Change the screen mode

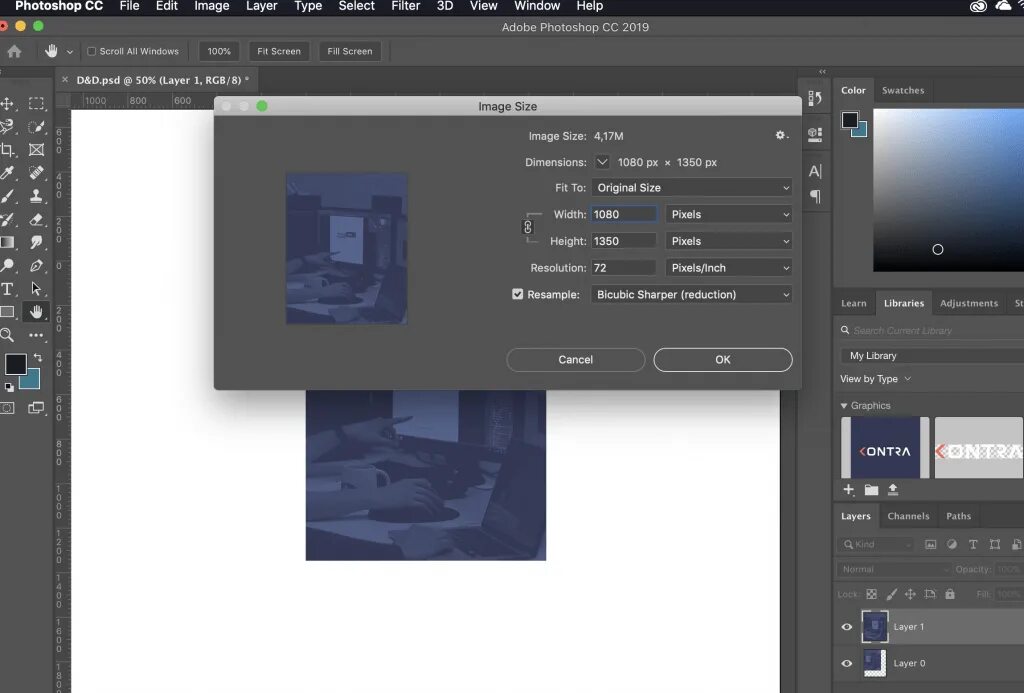click(x=36, y=408)
